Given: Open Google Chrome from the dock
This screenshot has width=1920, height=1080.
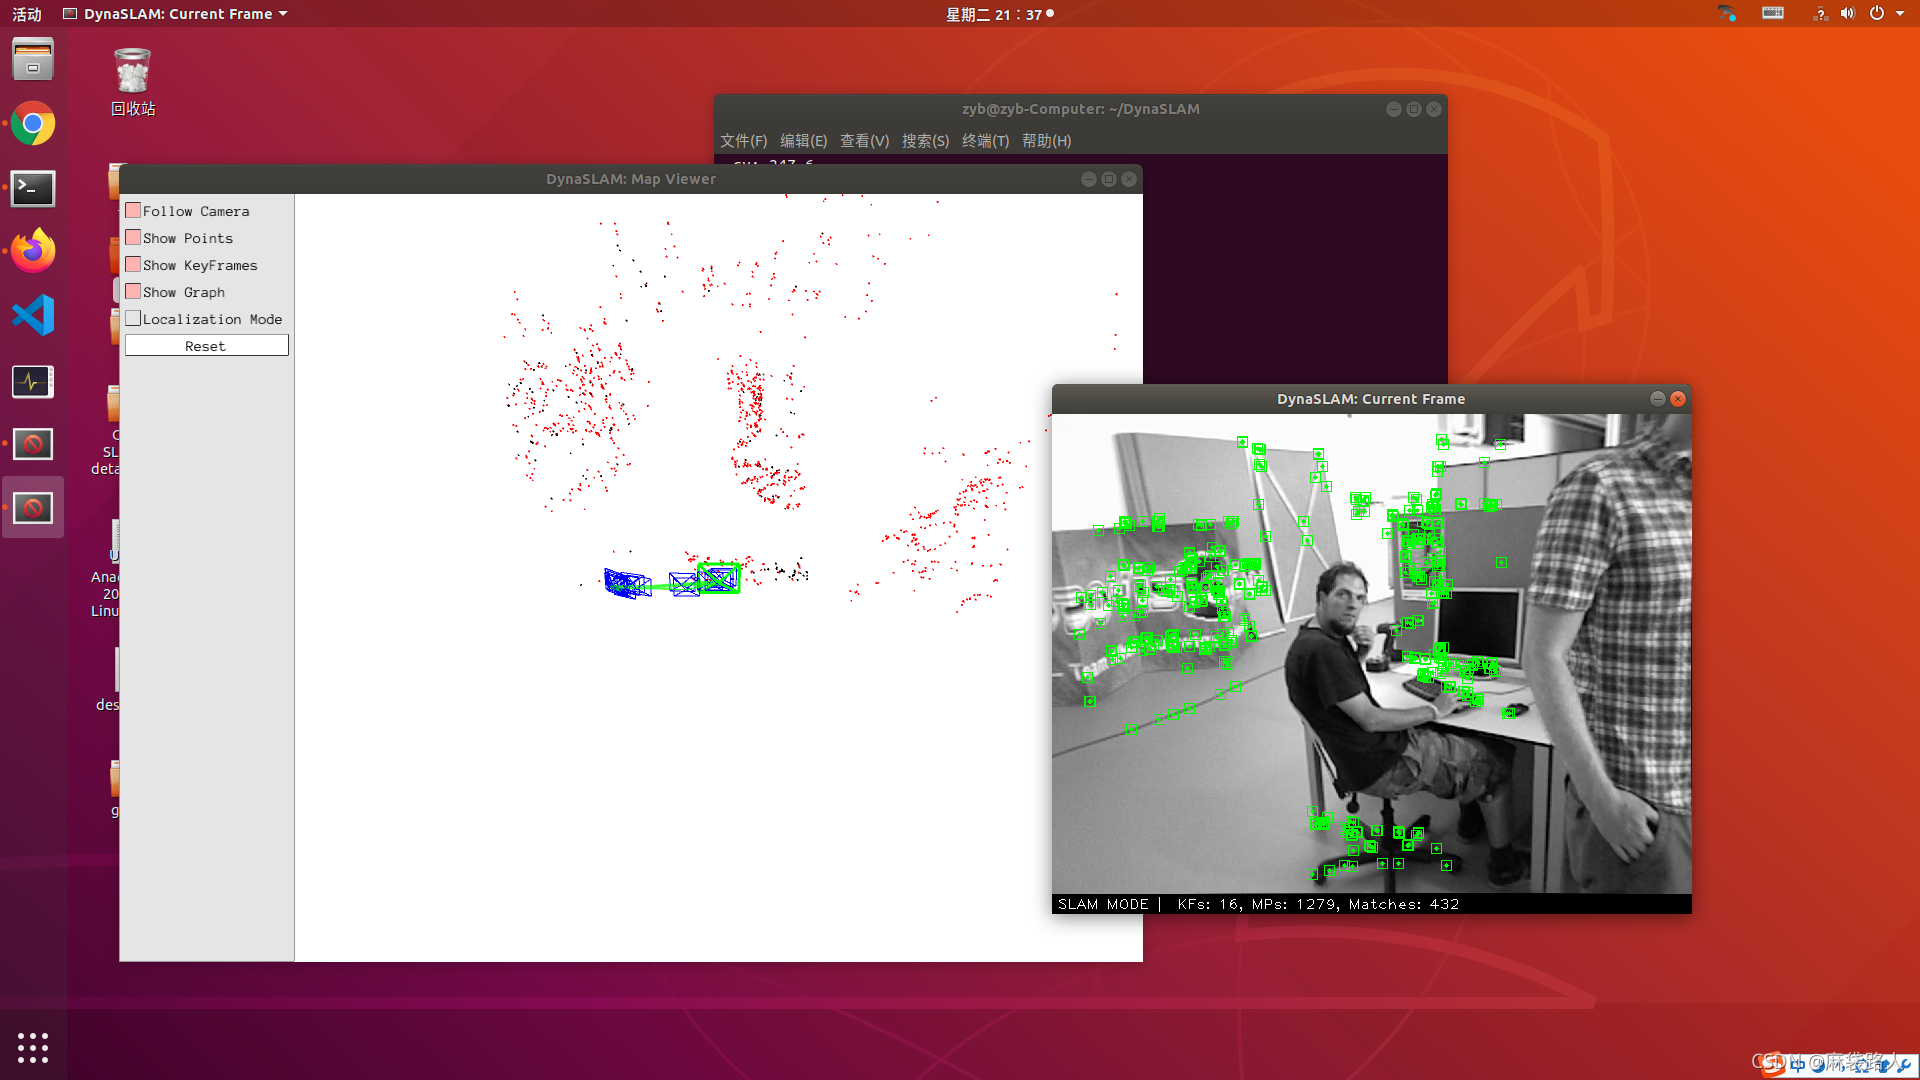Looking at the screenshot, I should coord(33,124).
